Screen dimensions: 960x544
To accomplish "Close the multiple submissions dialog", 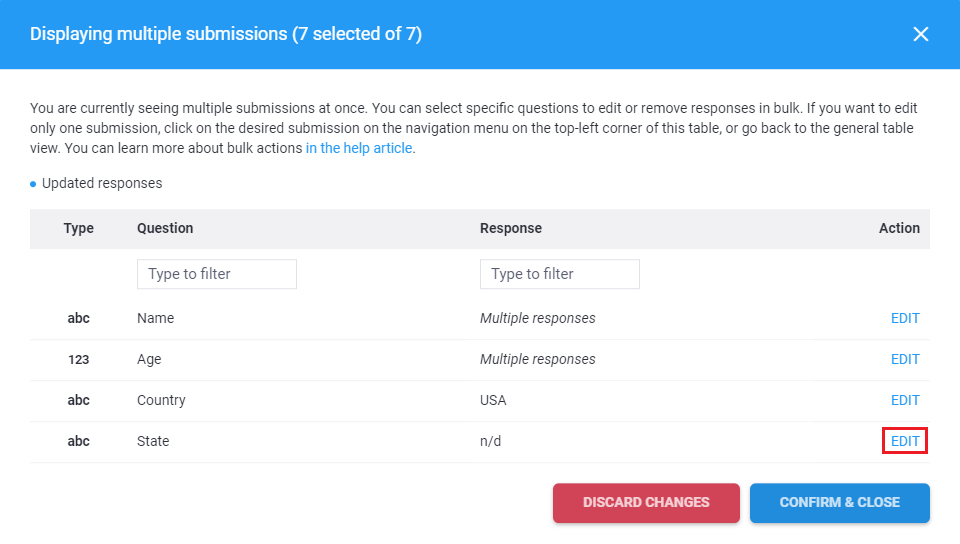I will (x=921, y=34).
